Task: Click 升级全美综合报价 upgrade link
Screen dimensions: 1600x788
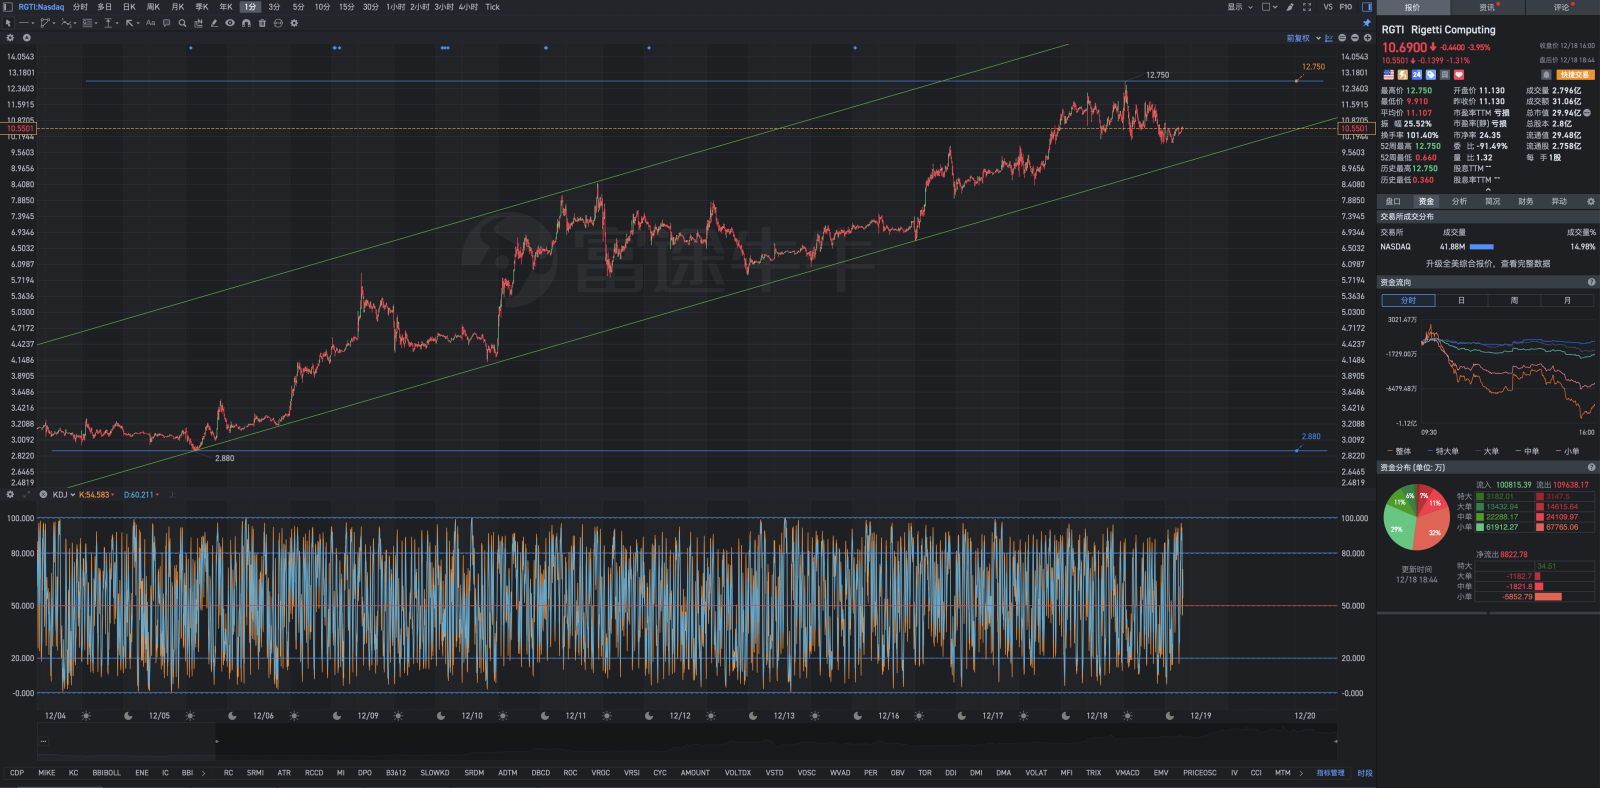Action: (1488, 264)
